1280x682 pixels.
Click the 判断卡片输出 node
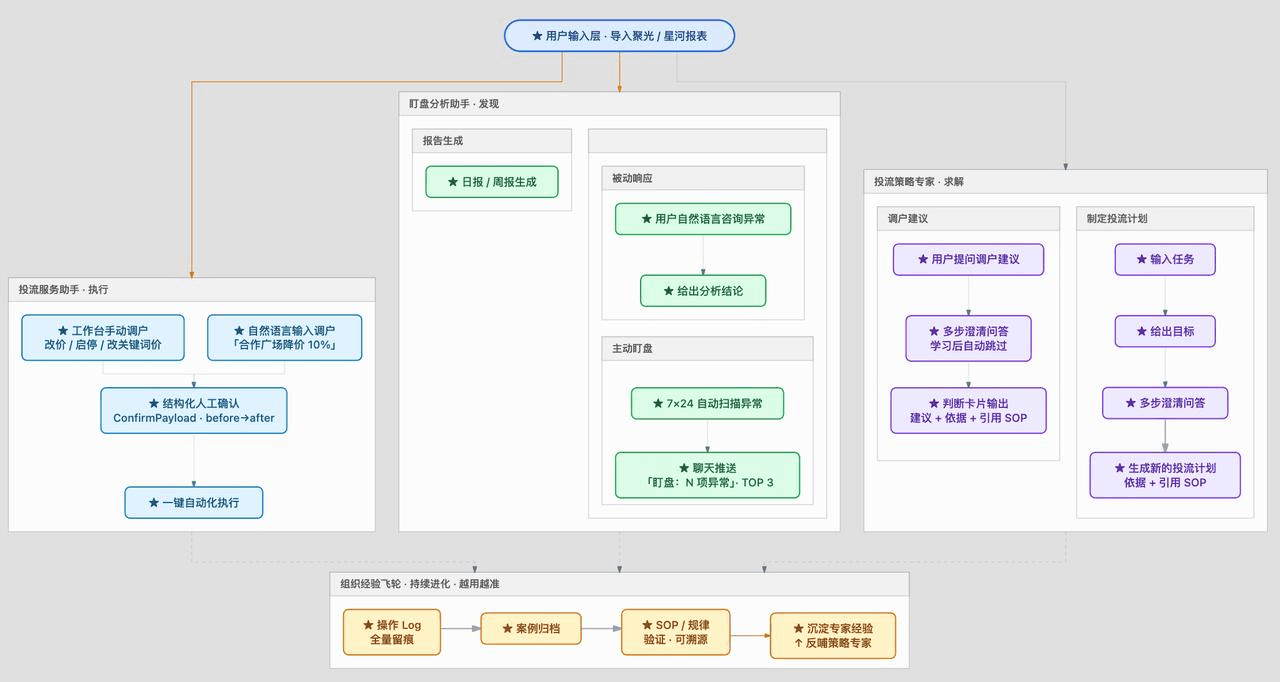(968, 411)
